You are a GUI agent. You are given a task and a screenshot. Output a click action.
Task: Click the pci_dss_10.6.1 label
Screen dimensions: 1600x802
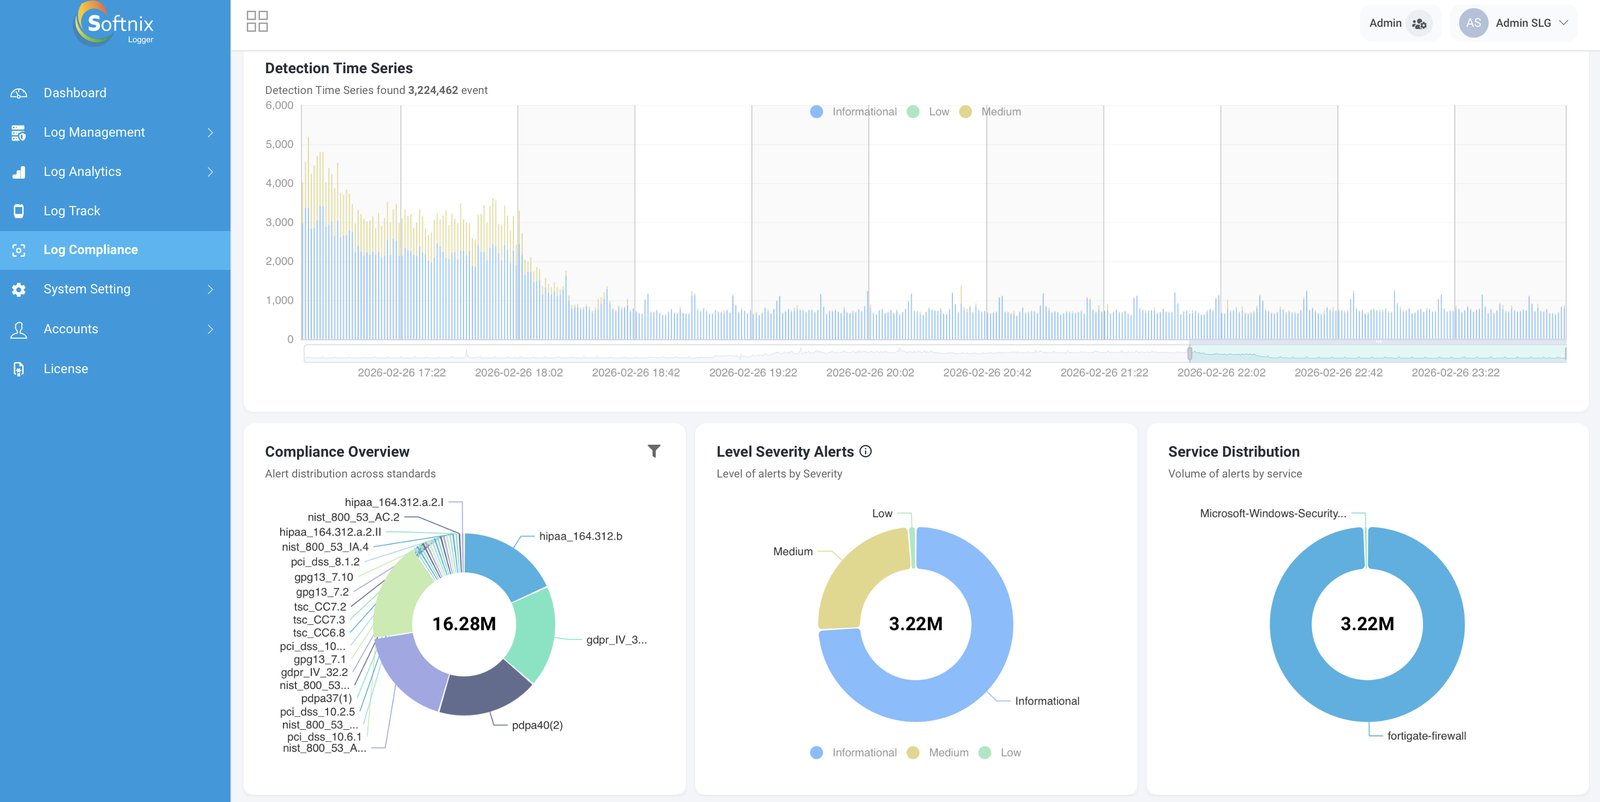coord(324,737)
